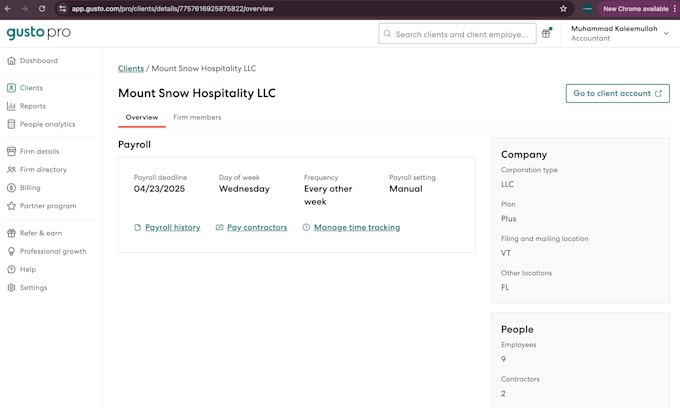Click the Contractors count 2

[x=503, y=394]
